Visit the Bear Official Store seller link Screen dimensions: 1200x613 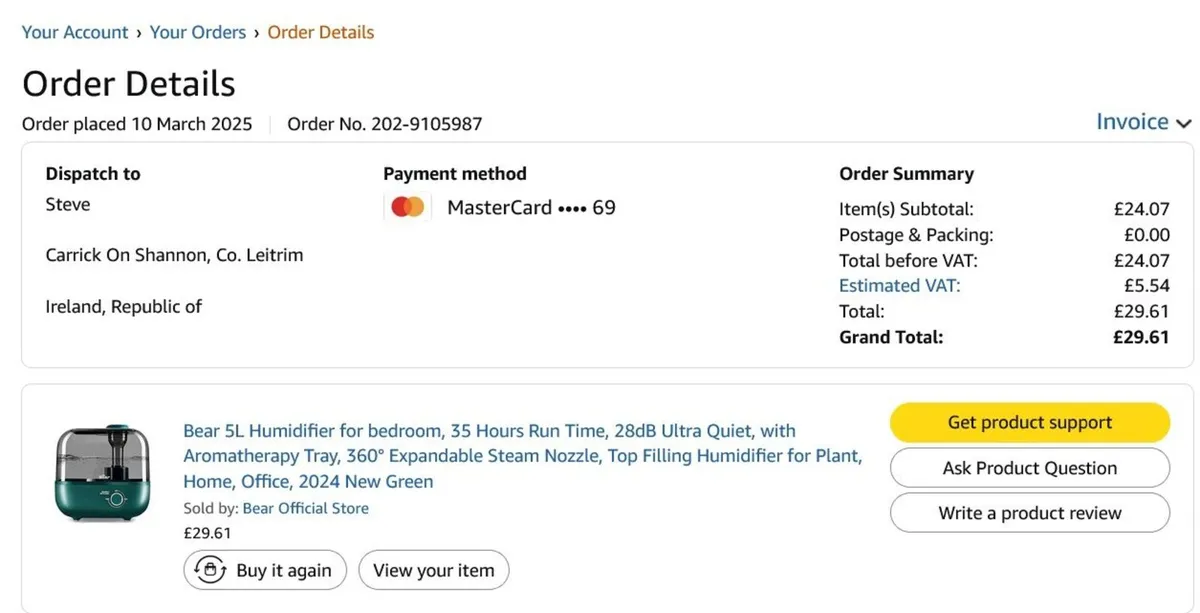[305, 508]
